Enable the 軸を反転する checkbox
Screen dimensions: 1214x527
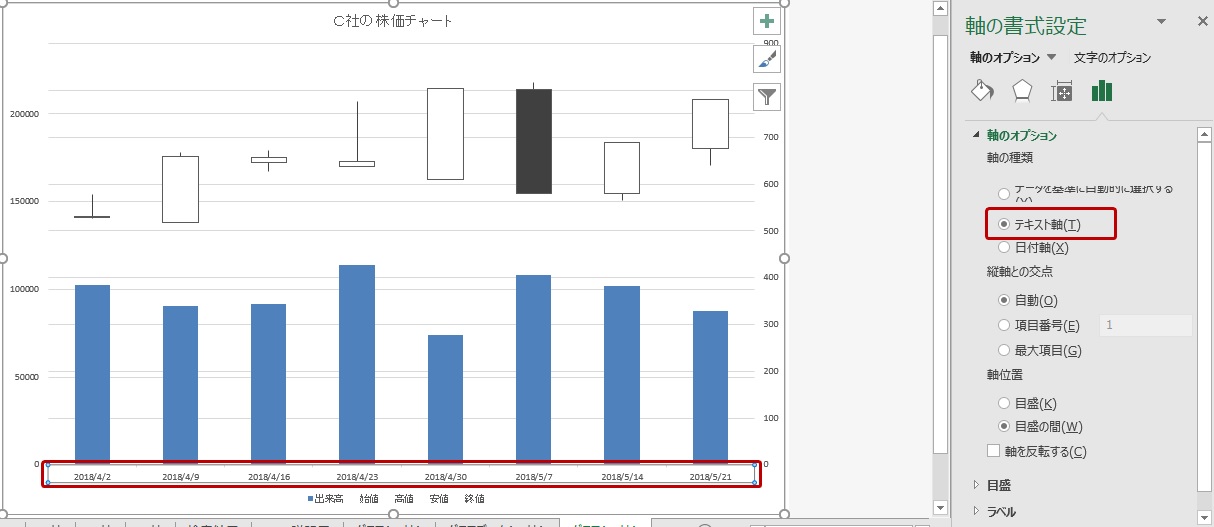994,452
